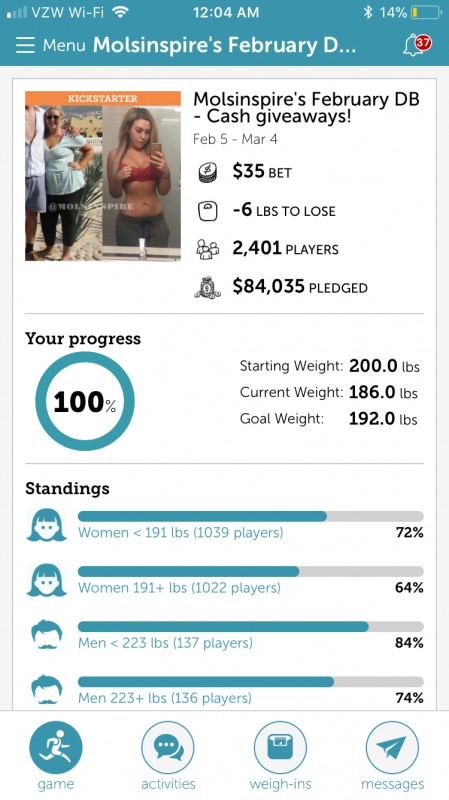Tap the coin stack bet icon
The image size is (449, 800).
[x=208, y=172]
